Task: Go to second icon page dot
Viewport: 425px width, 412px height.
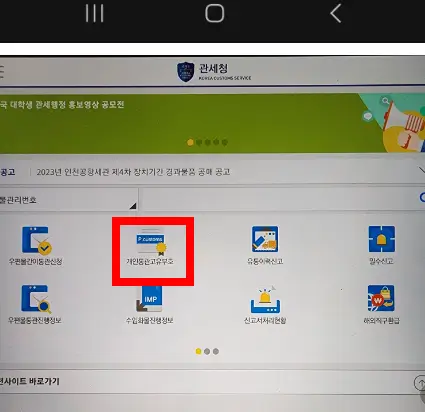Action: pyautogui.click(x=207, y=351)
